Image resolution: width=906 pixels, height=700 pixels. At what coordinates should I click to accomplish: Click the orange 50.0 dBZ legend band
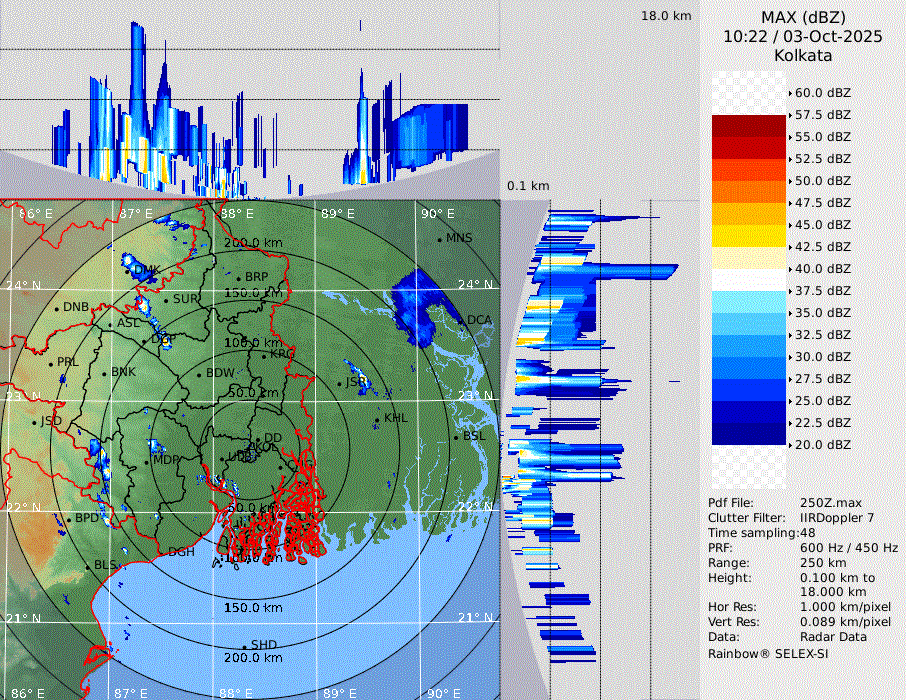point(749,192)
